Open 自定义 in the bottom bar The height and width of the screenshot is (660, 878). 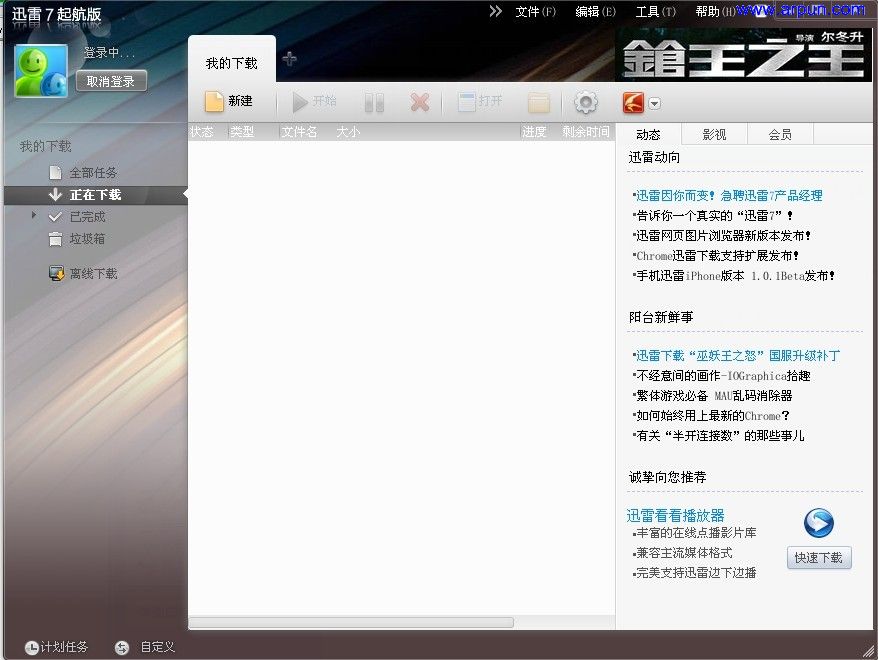point(157,647)
